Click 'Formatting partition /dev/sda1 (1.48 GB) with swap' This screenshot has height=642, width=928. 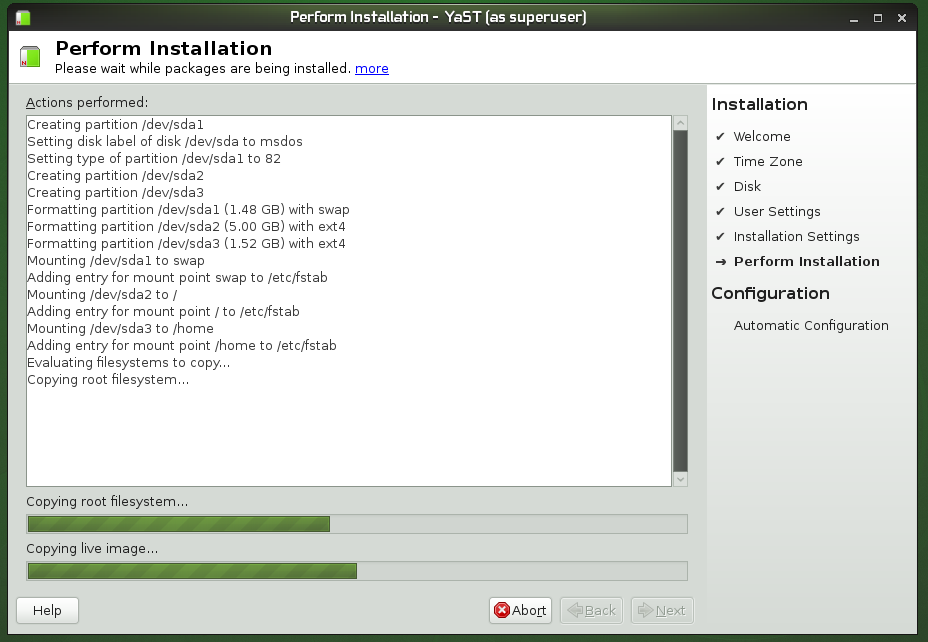click(x=188, y=210)
